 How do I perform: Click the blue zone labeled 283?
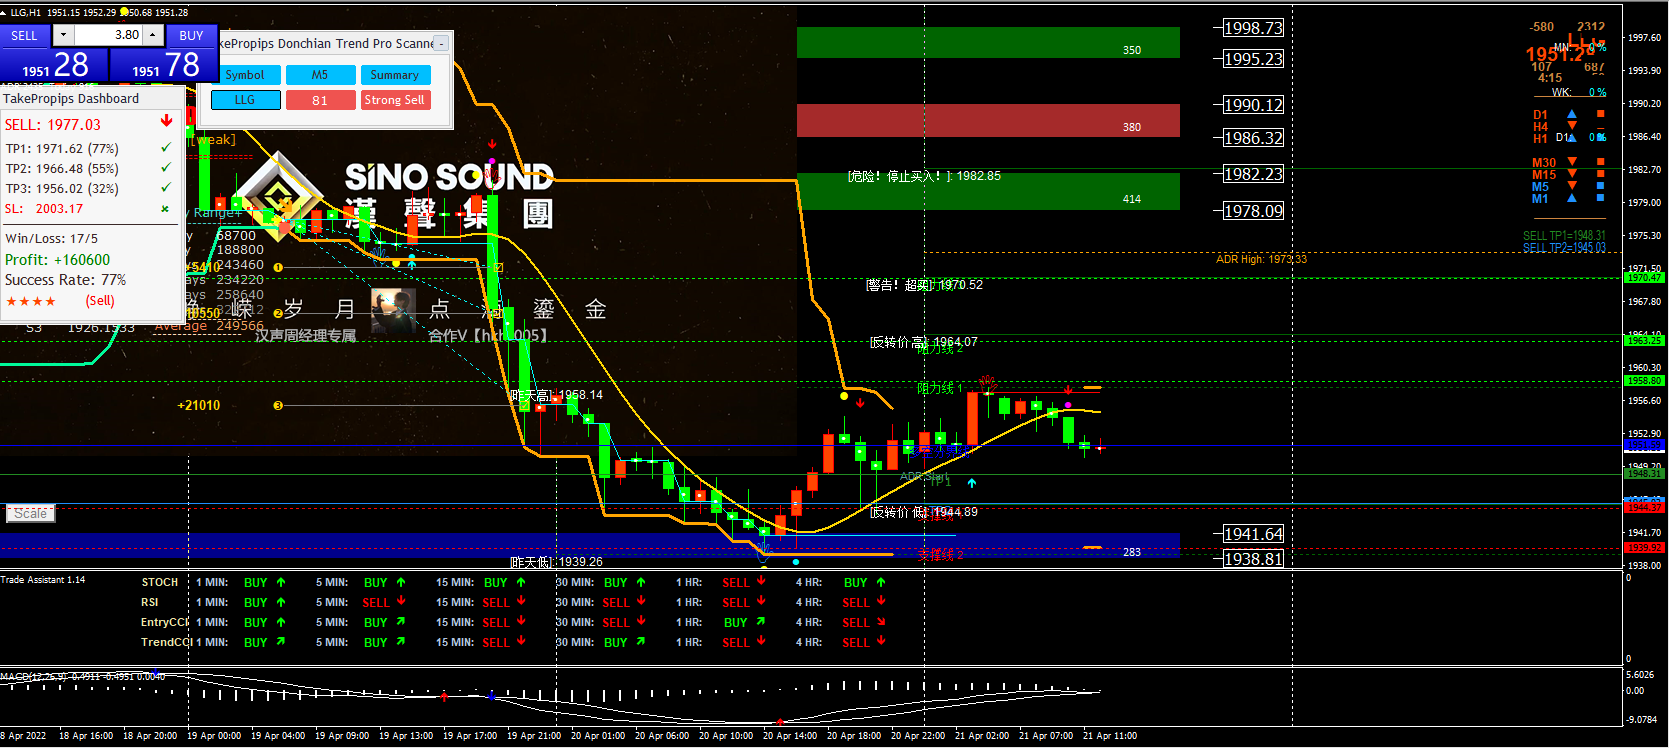coord(590,543)
